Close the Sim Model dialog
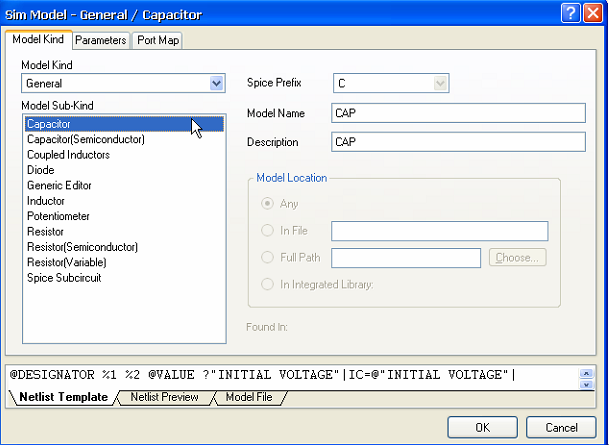The height and width of the screenshot is (445, 609). click(593, 14)
